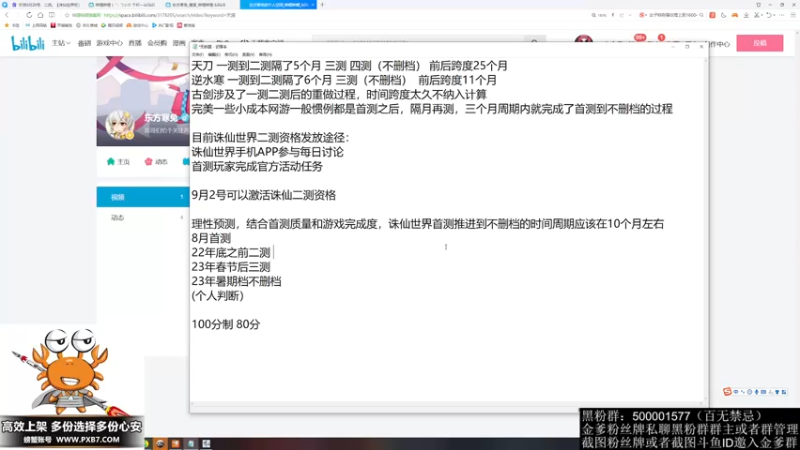Open Notepad 查看 menu
The width and height of the screenshot is (800, 450).
pos(248,55)
